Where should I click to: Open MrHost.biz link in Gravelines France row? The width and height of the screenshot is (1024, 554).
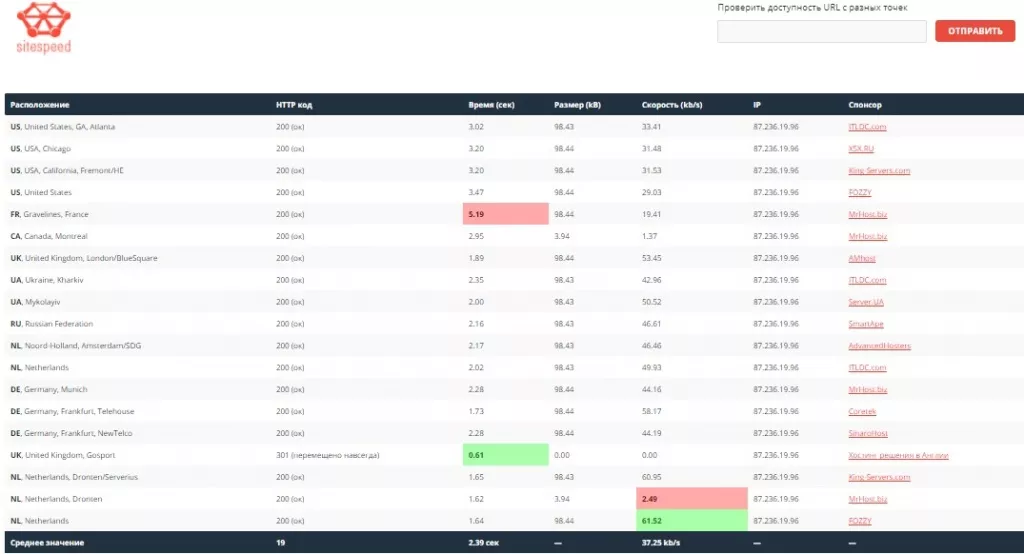click(867, 214)
